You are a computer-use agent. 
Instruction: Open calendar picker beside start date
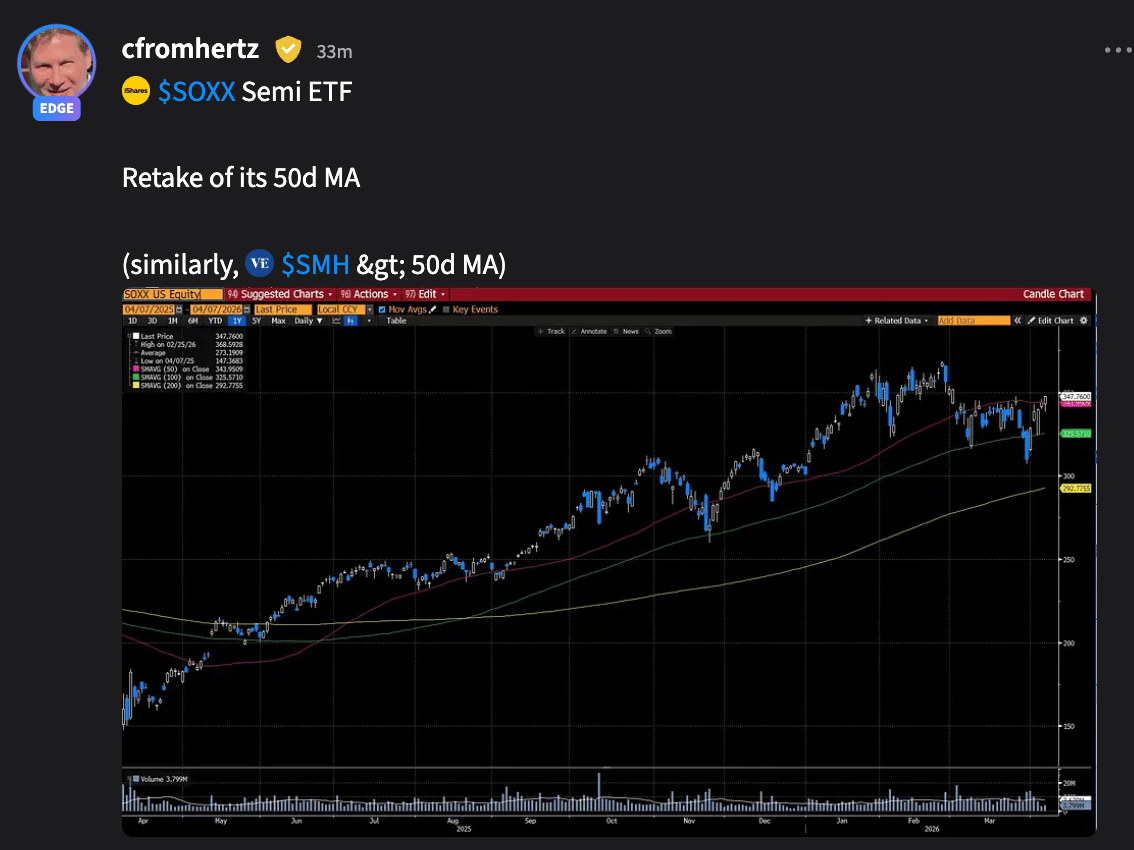click(179, 310)
